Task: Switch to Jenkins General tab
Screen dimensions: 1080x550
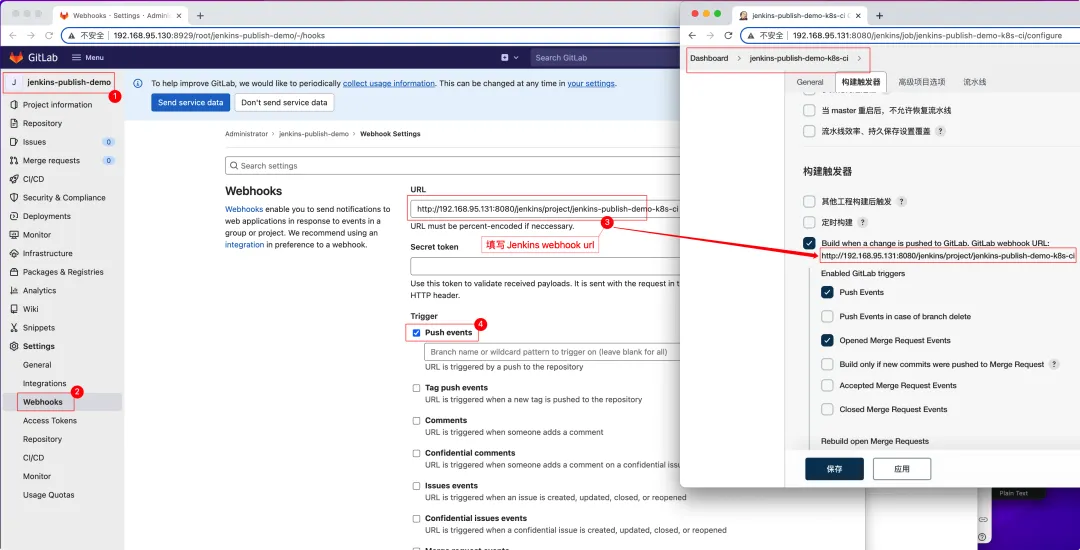Action: pos(810,82)
